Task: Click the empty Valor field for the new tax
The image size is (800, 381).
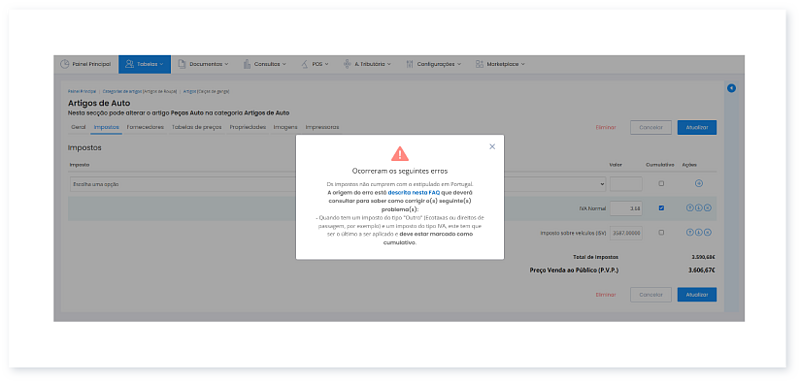Action: (626, 184)
